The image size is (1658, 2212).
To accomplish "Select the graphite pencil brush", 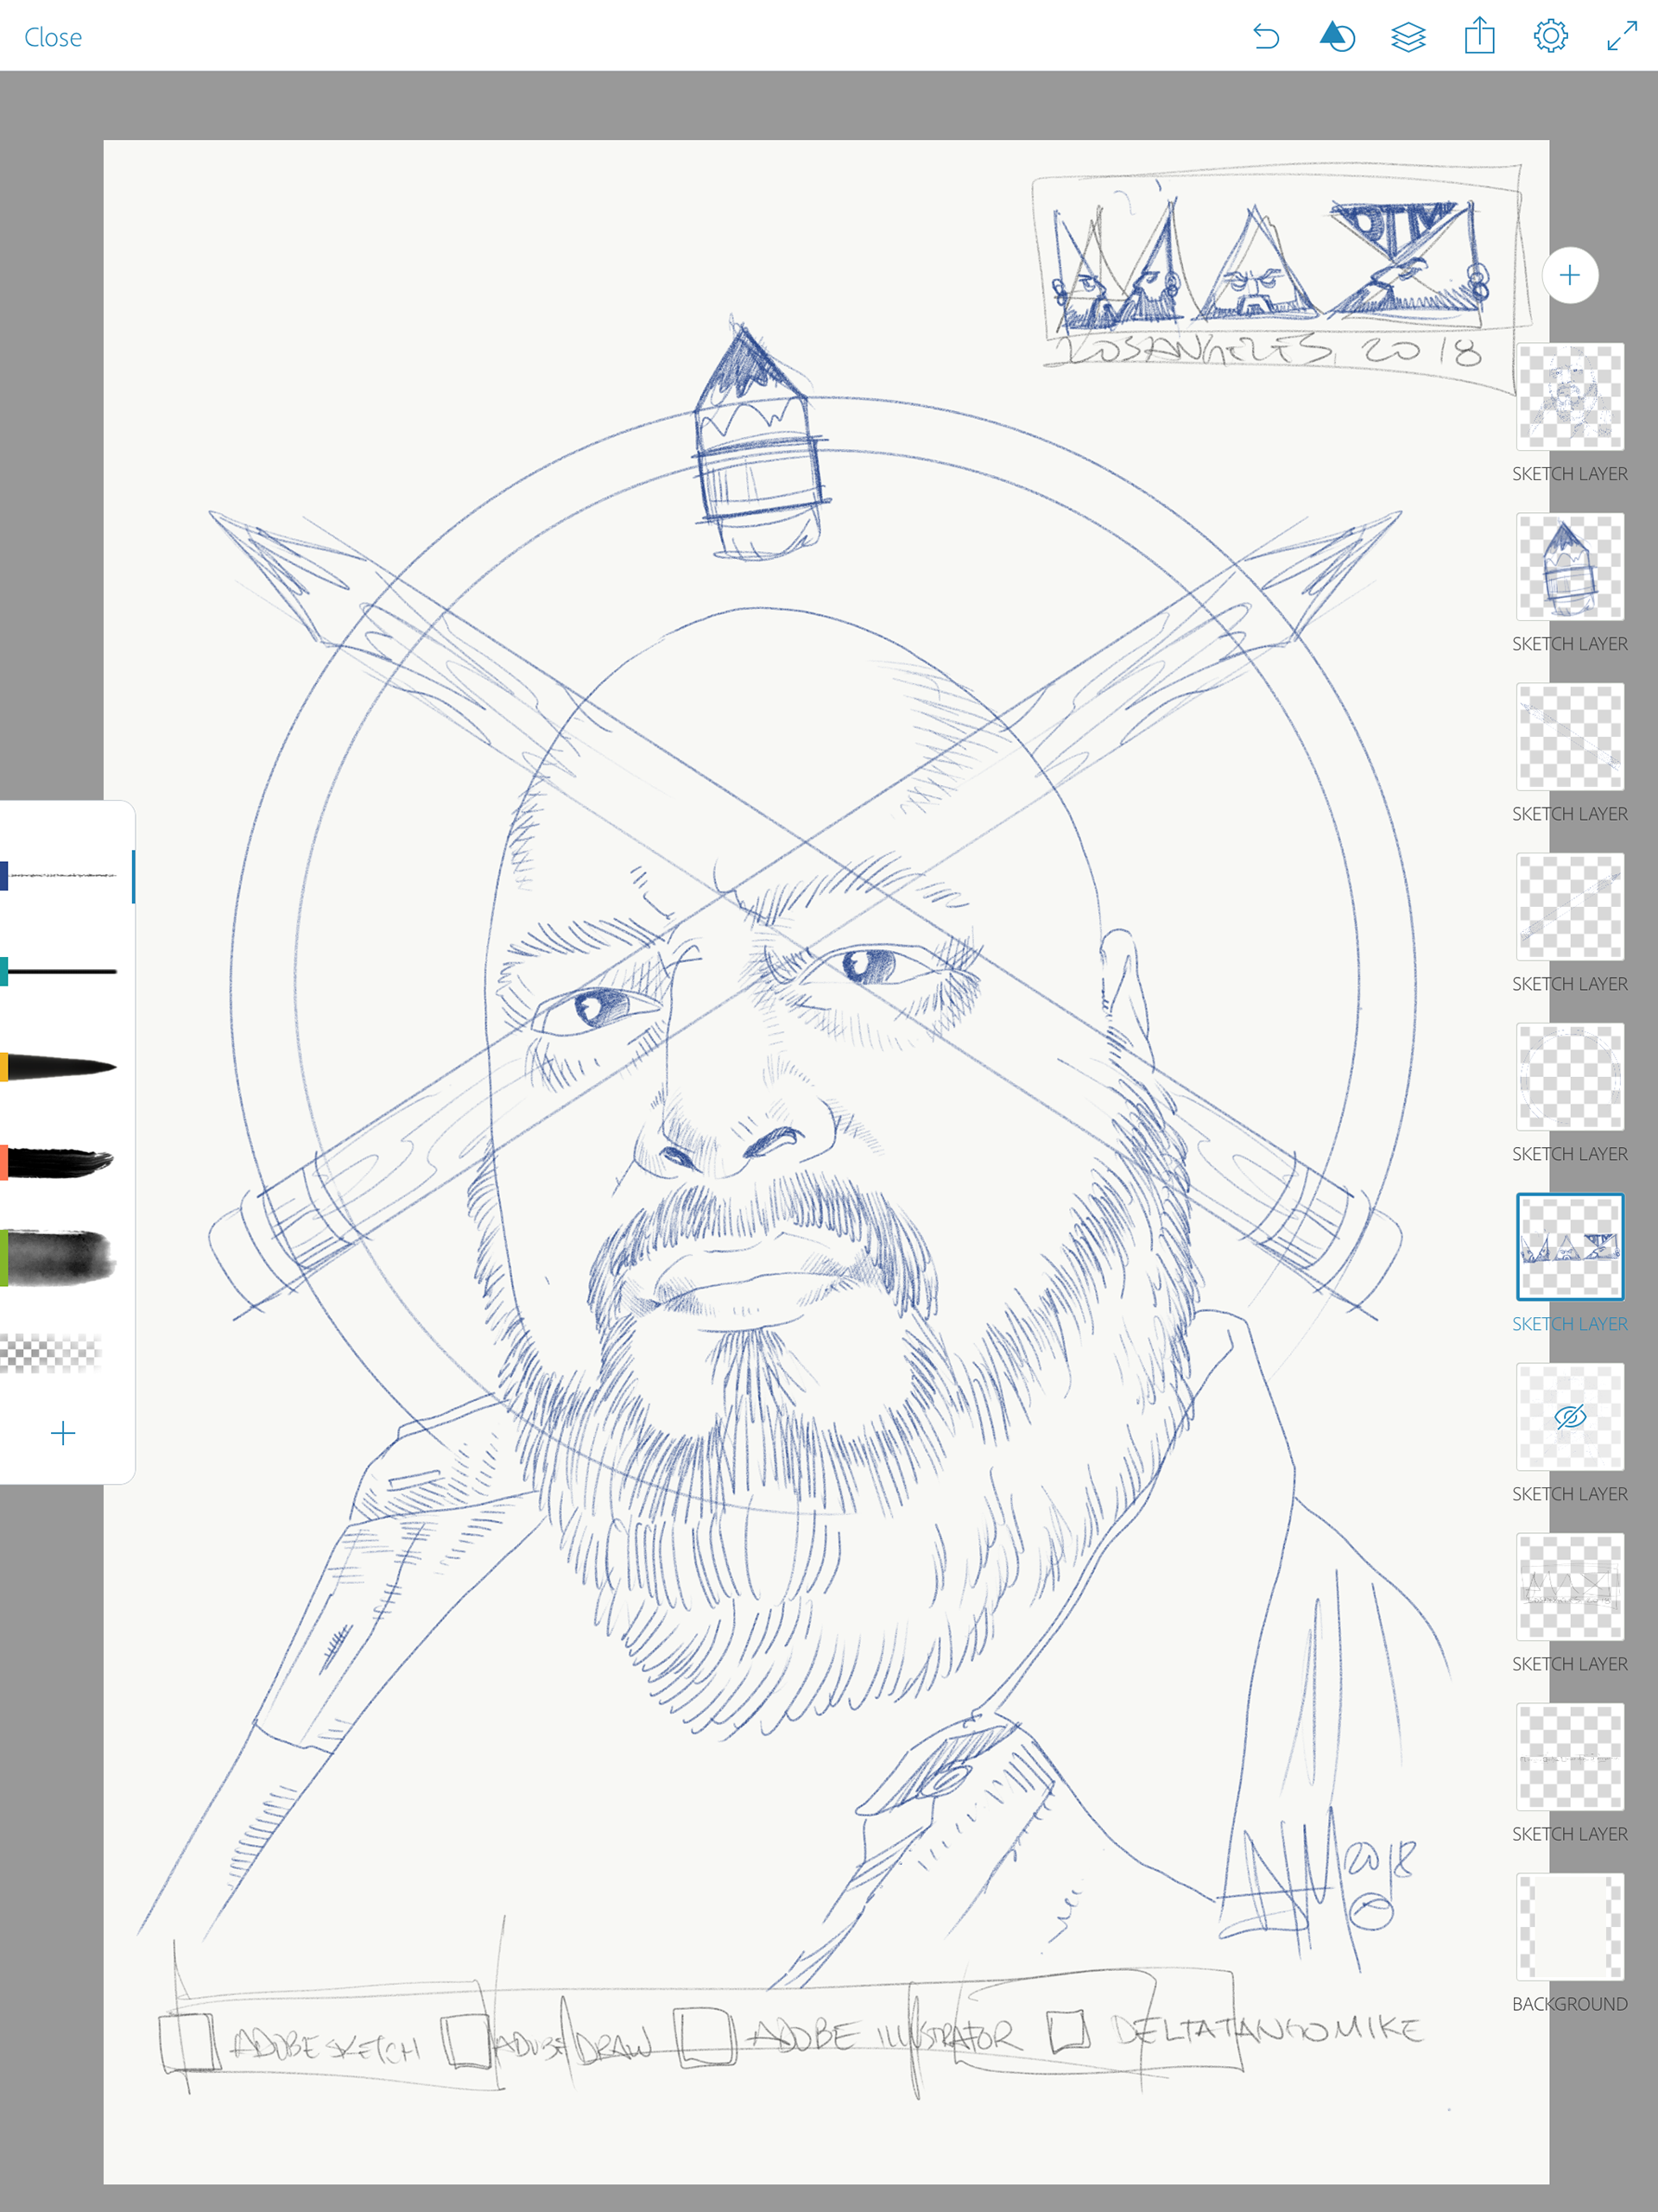I will tap(64, 876).
